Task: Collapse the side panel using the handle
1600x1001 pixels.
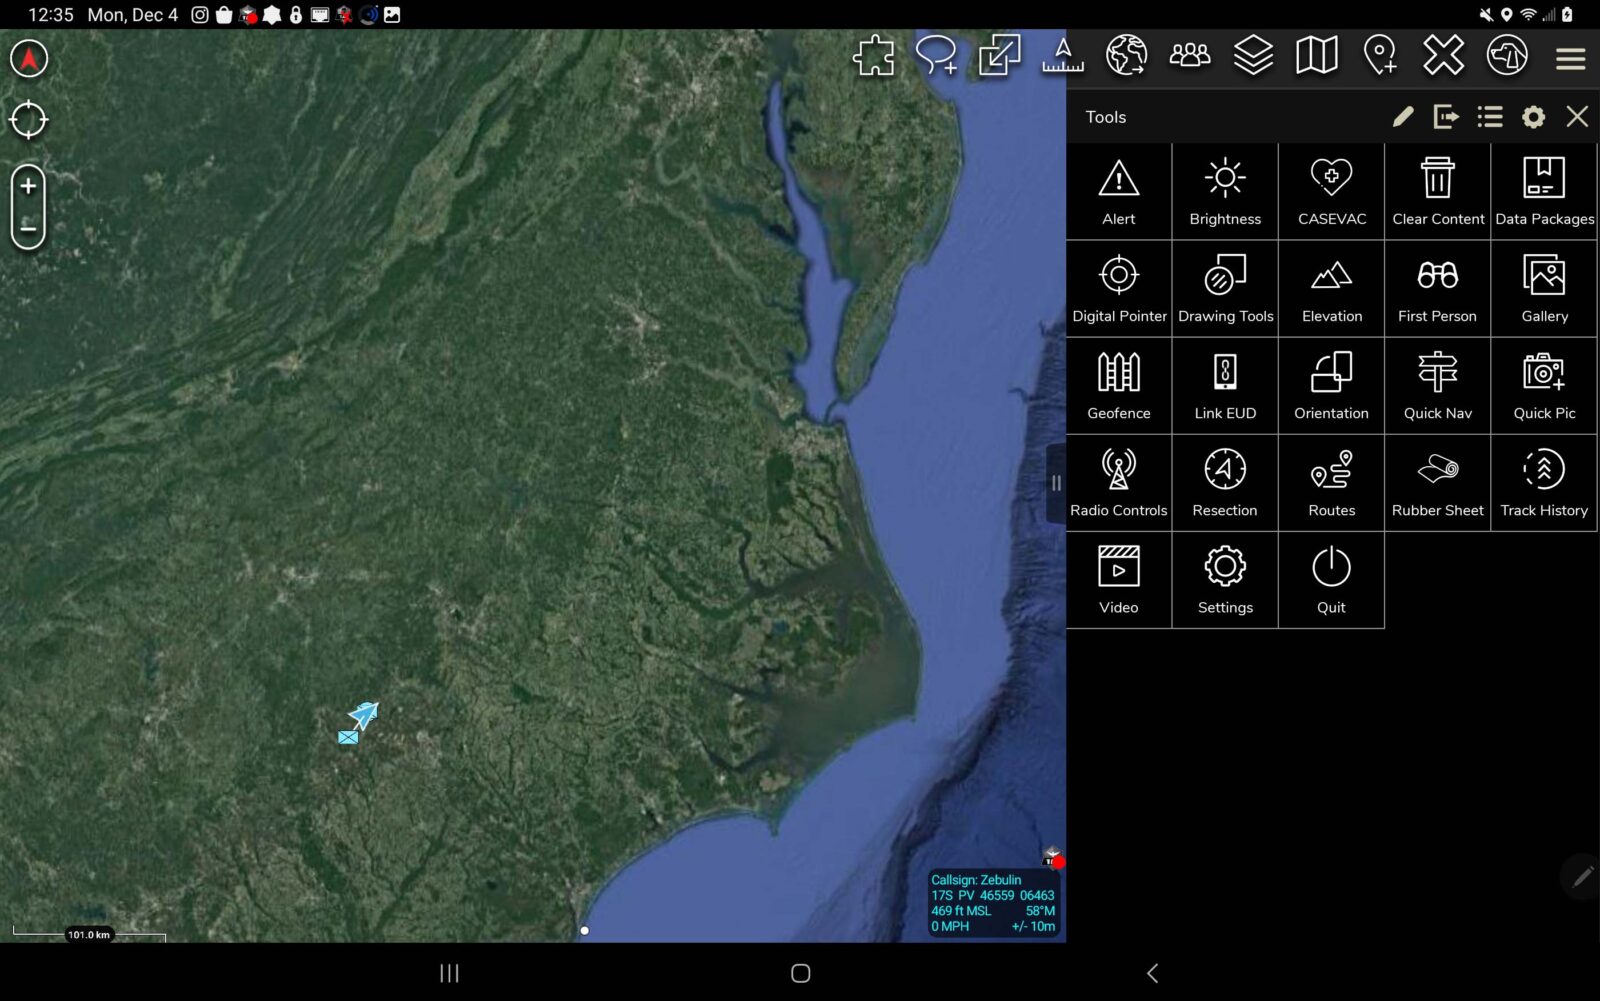Action: (x=1056, y=484)
